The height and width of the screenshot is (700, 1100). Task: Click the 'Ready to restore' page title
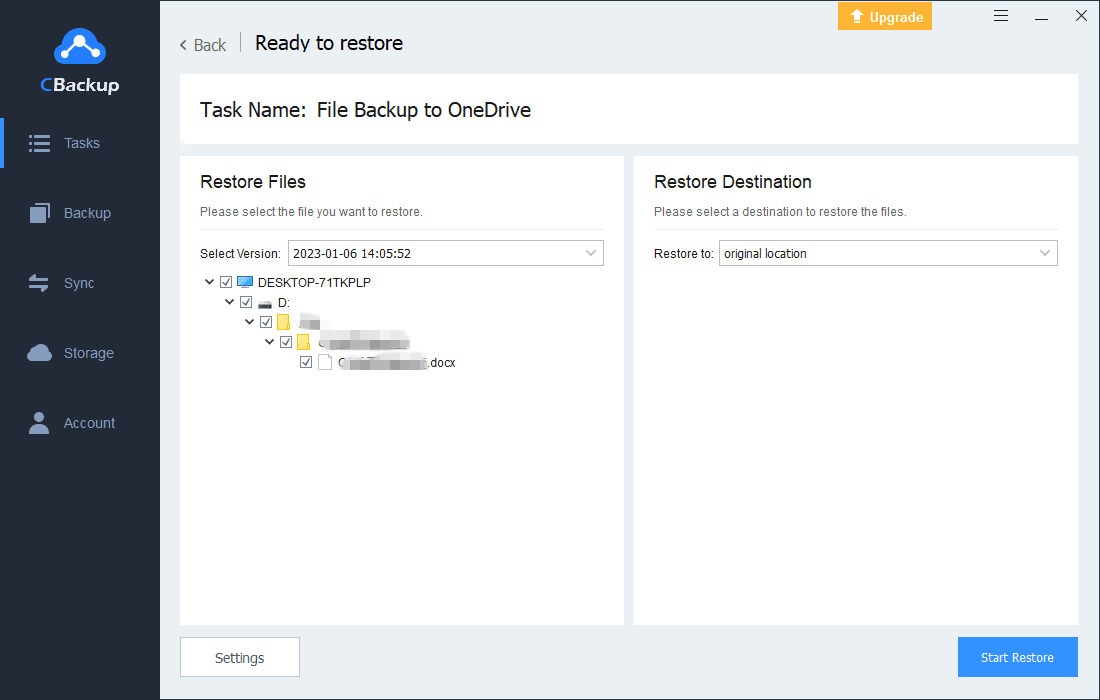pyautogui.click(x=329, y=43)
